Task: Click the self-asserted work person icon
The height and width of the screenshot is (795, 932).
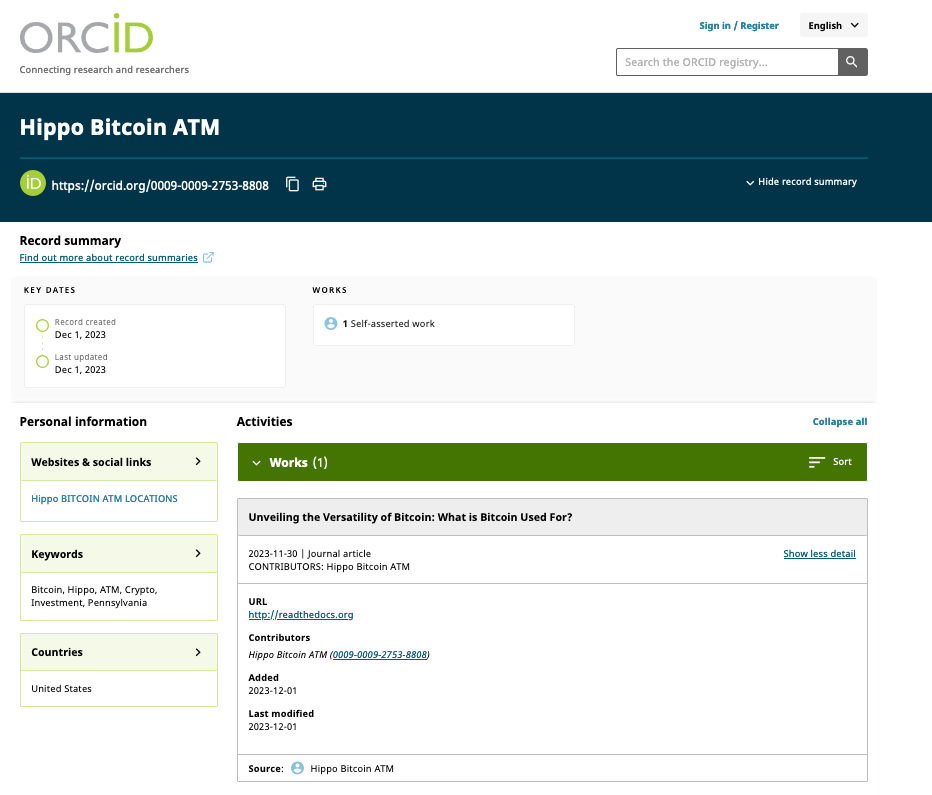Action: (331, 323)
